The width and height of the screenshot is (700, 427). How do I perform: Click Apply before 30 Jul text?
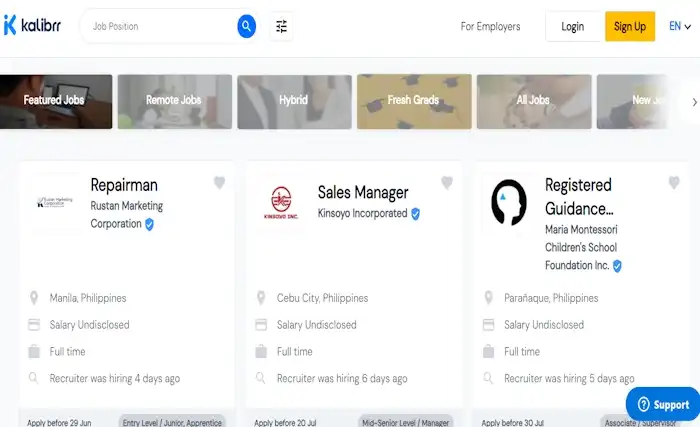point(512,423)
